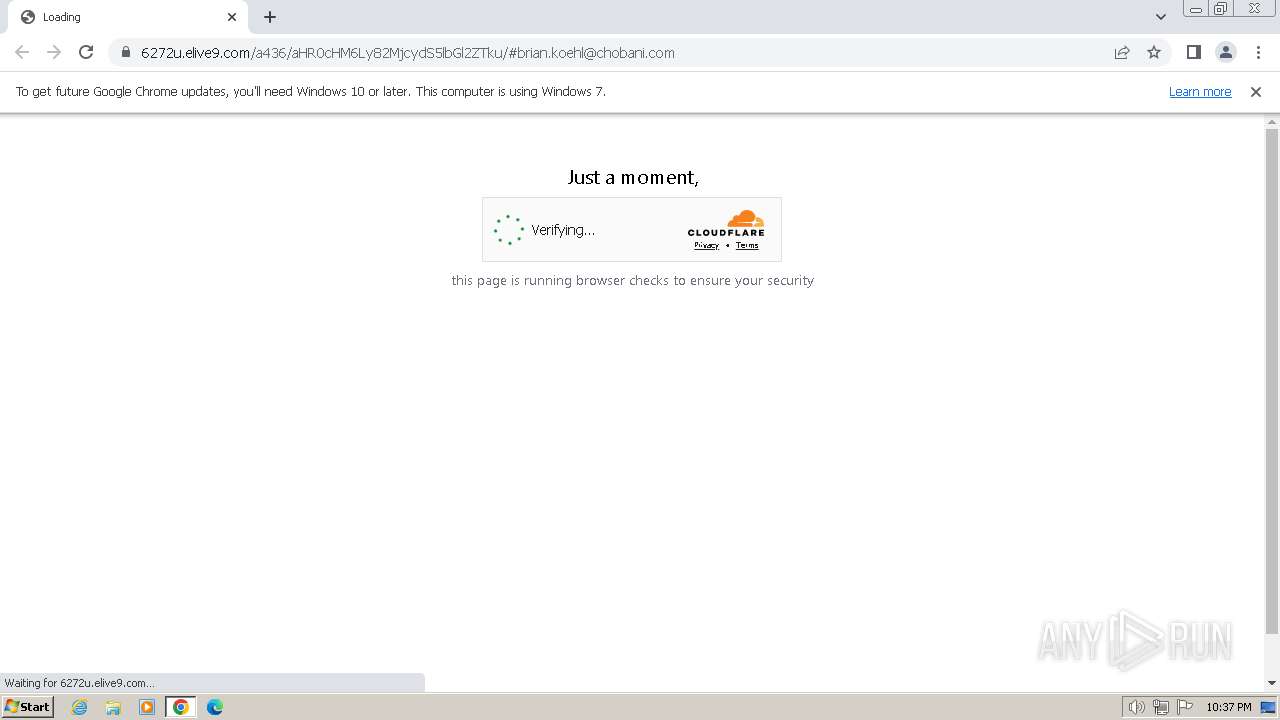Reload the current page
The image size is (1280, 720).
tap(86, 52)
